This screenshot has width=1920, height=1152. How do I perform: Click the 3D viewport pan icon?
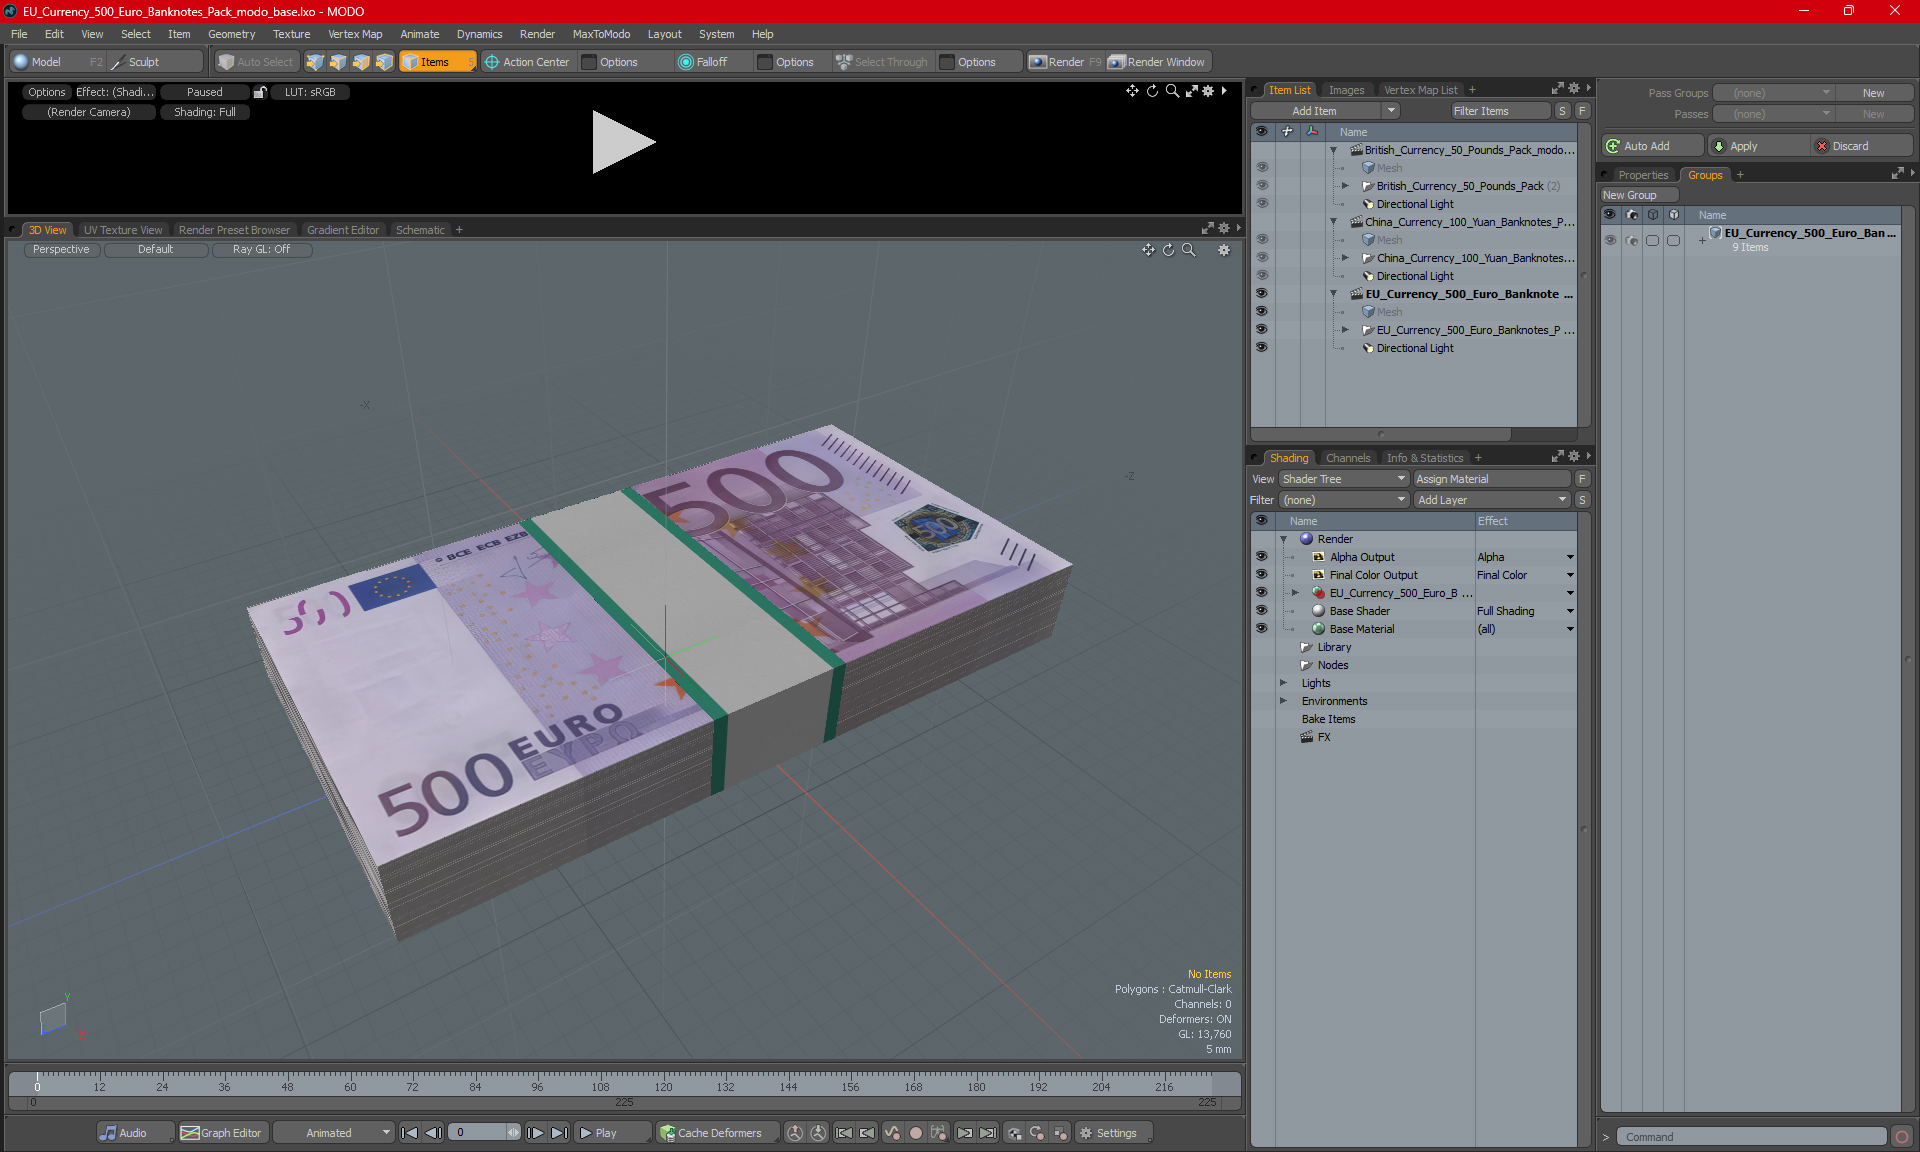pos(1148,250)
